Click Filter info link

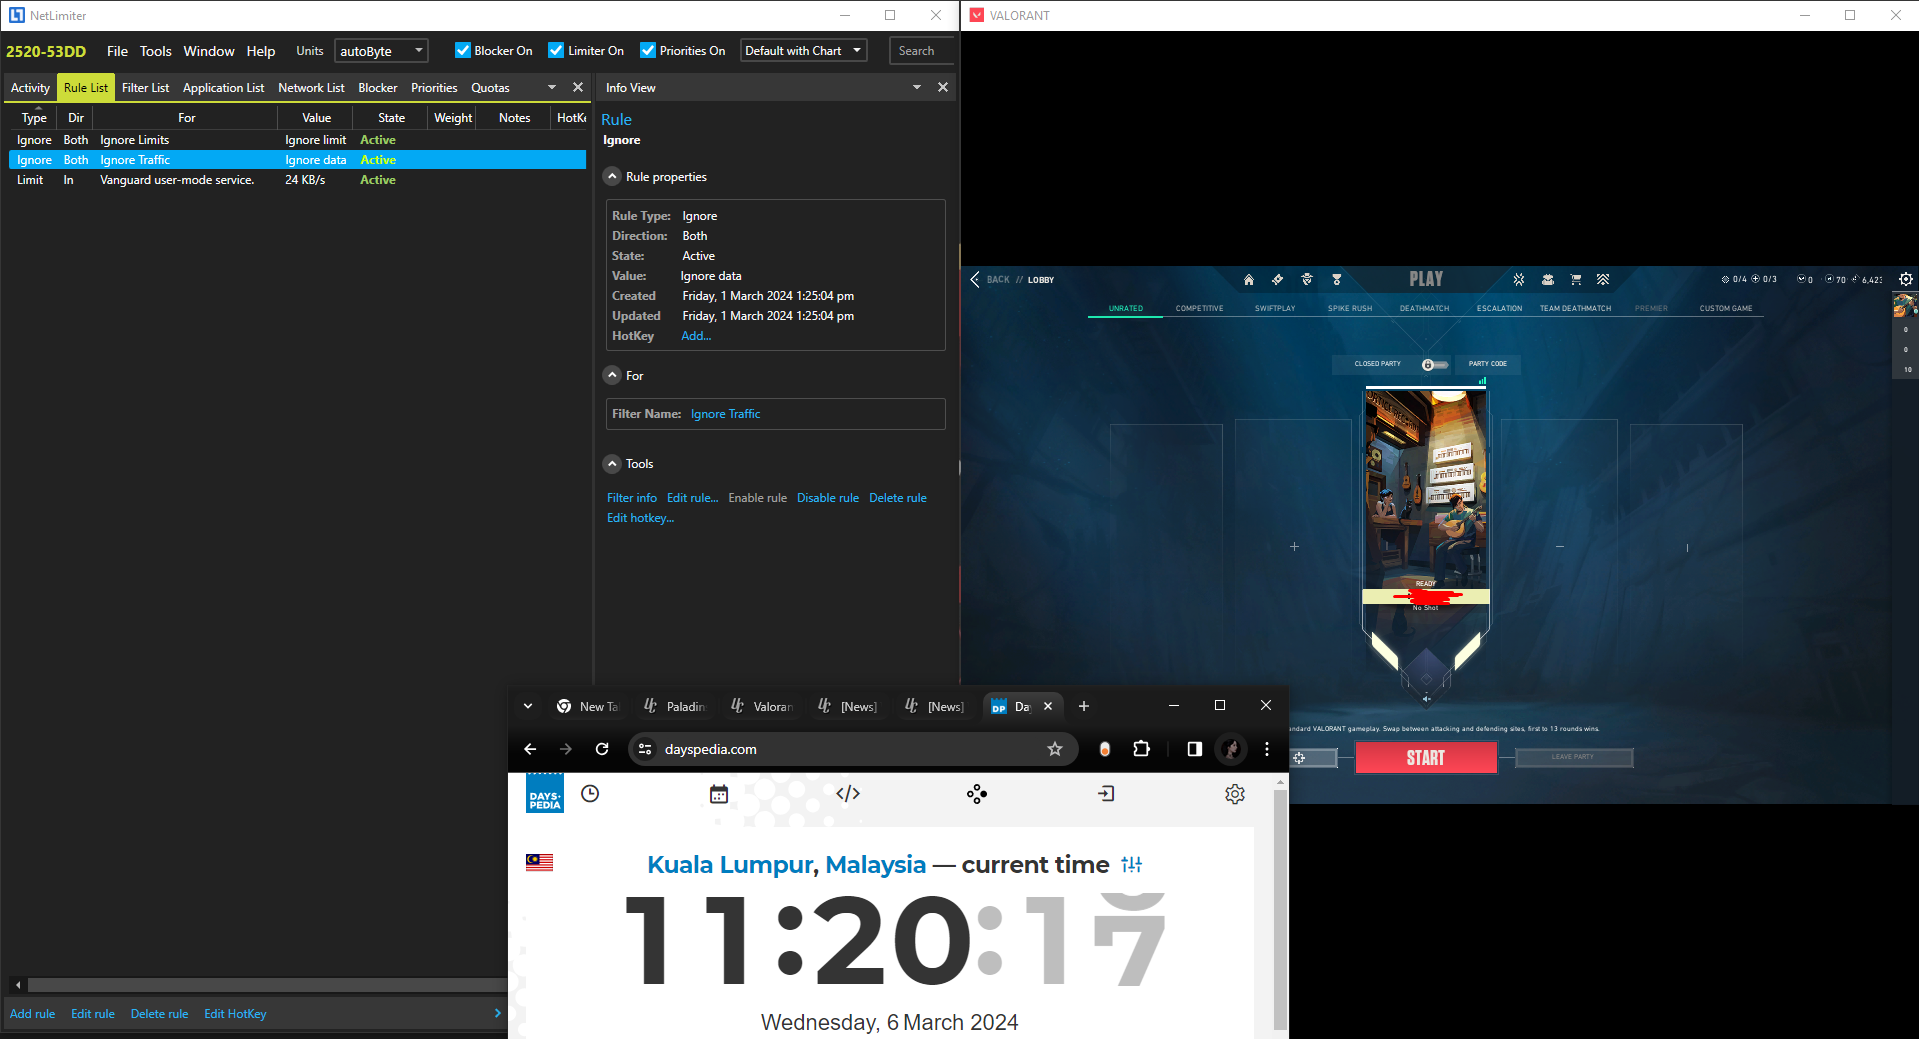tap(632, 498)
